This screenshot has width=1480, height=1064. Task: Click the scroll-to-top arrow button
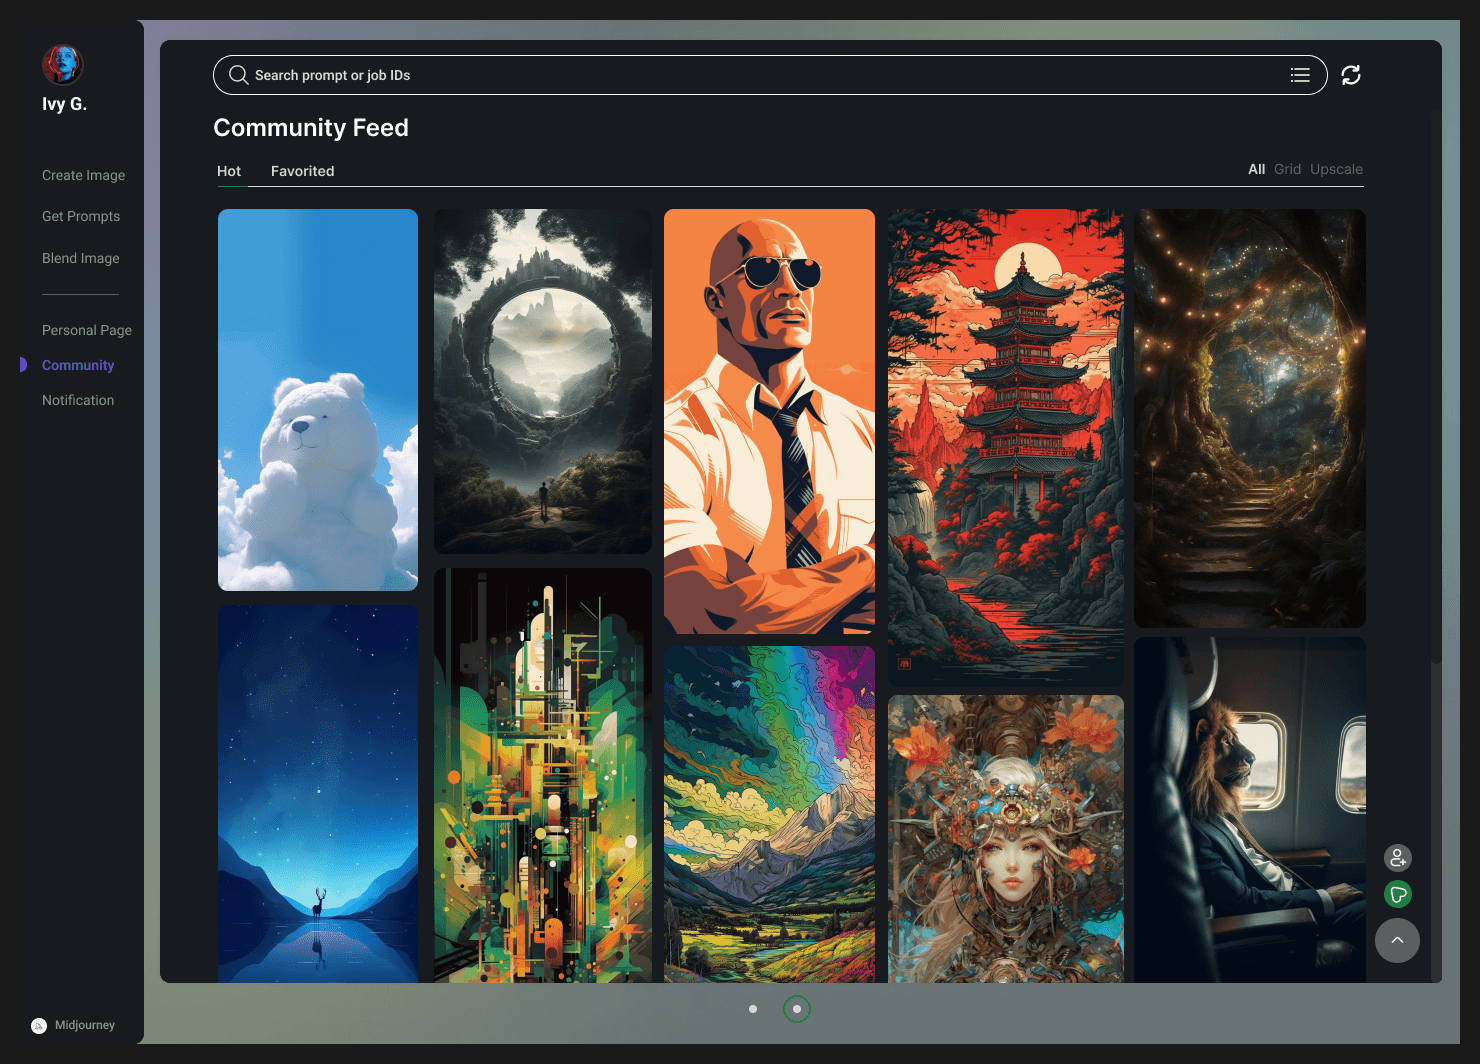click(1397, 941)
